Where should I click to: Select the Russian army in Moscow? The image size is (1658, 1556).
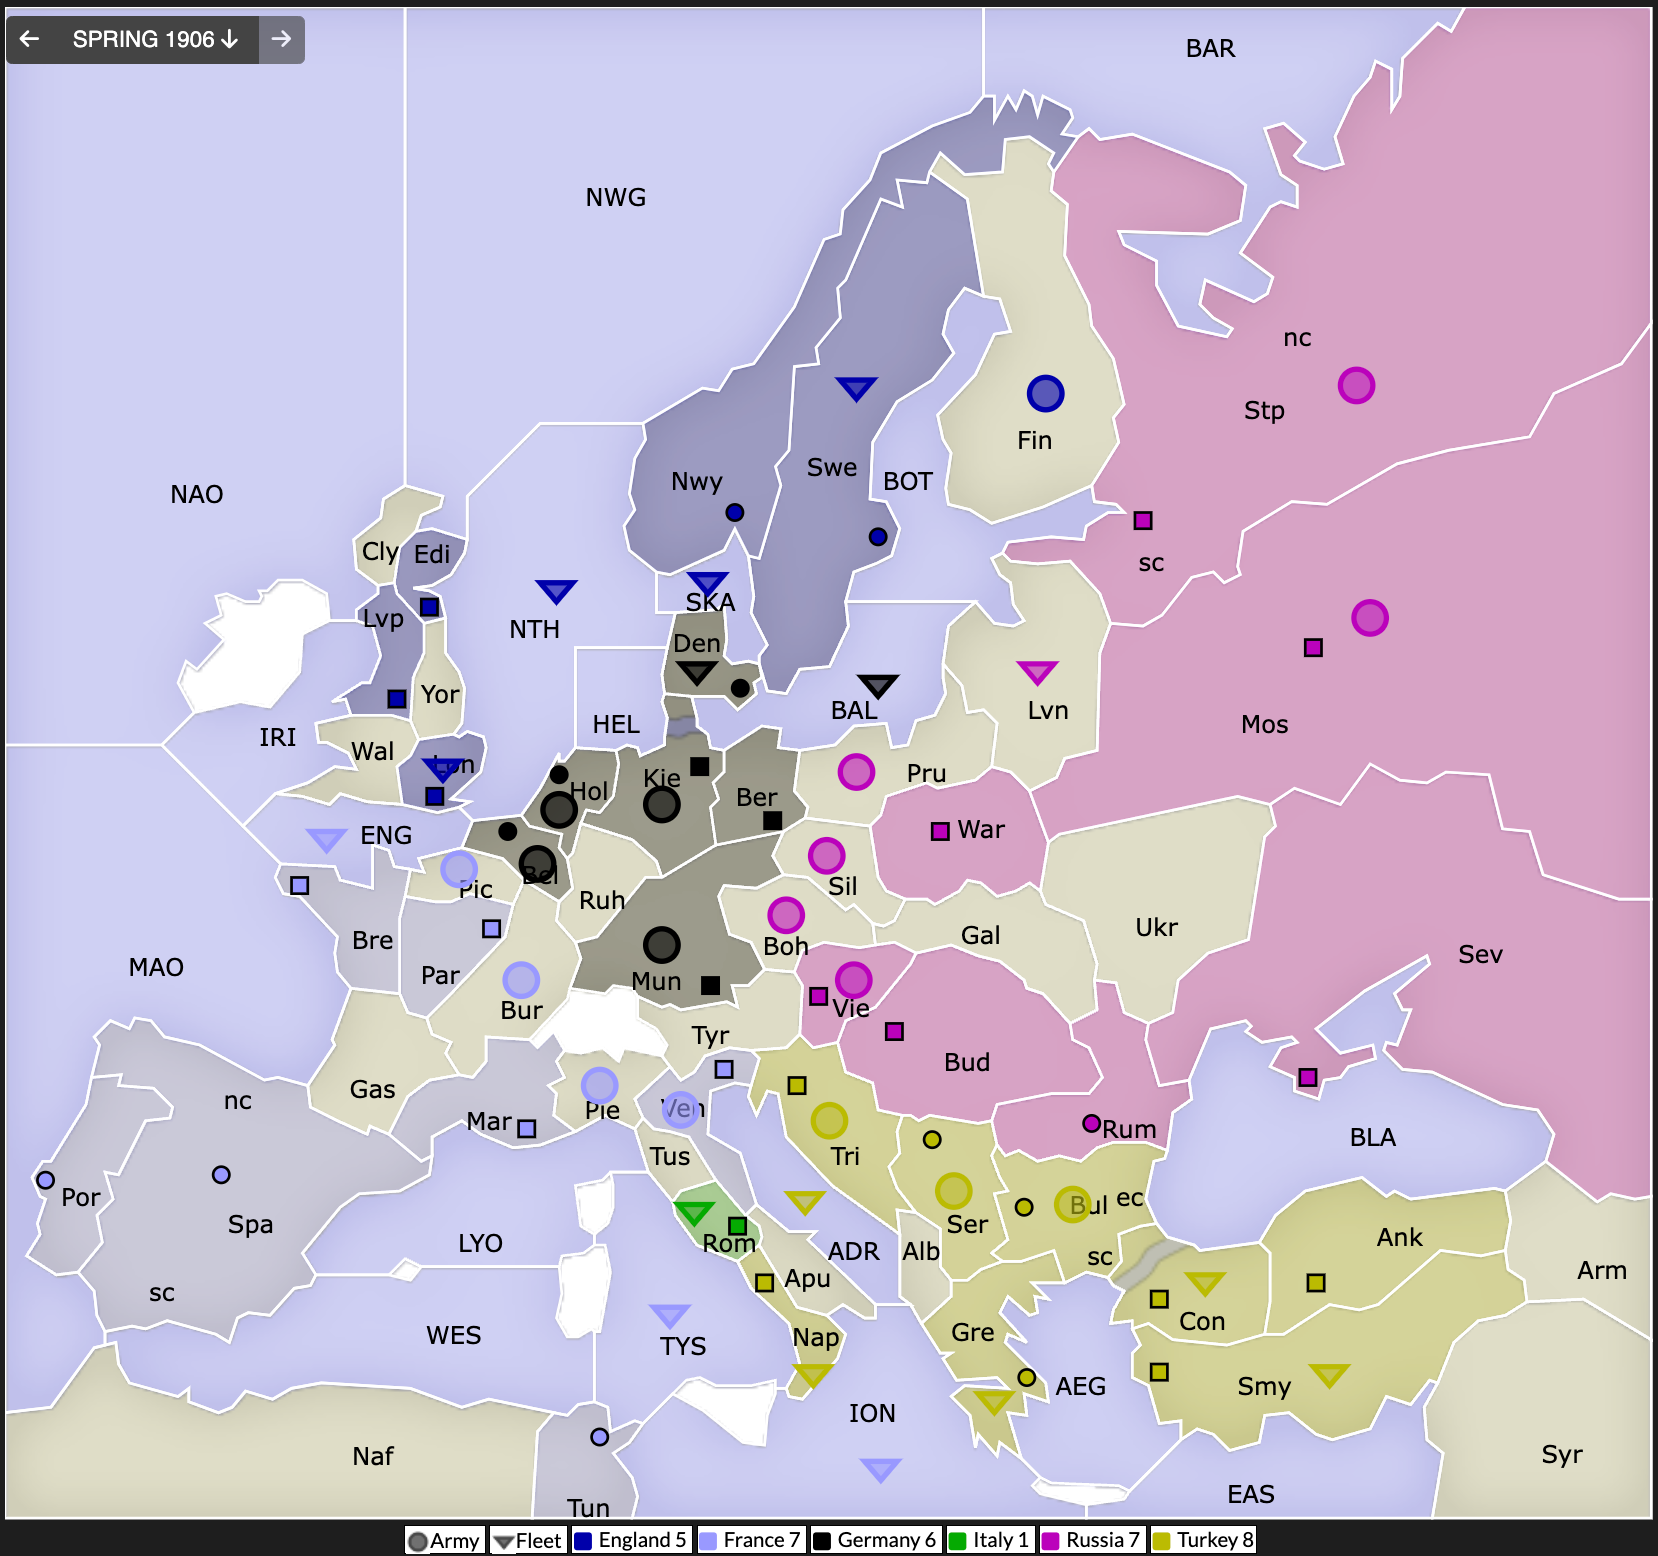[x=1369, y=618]
